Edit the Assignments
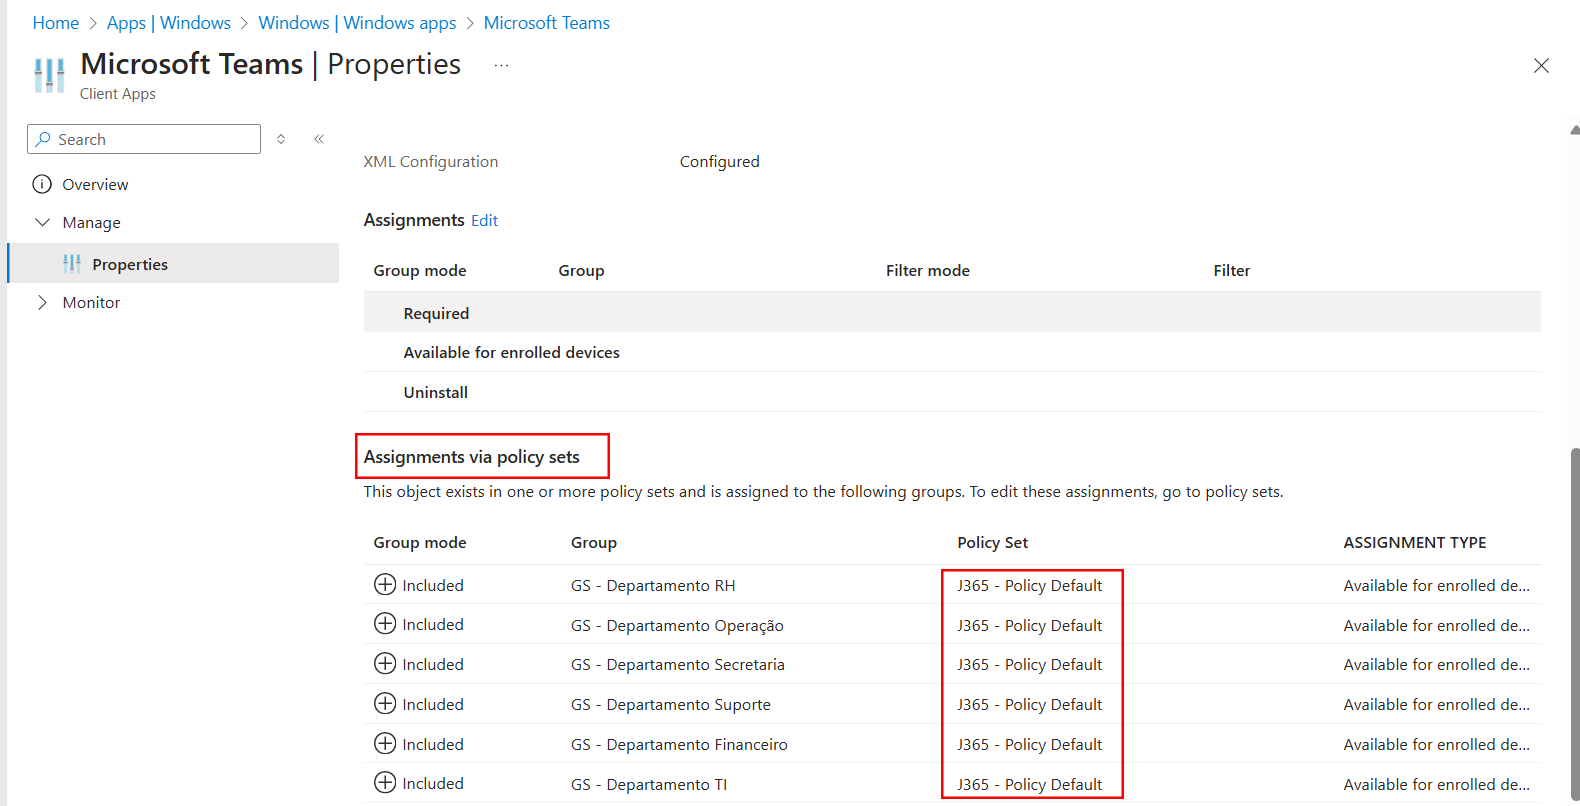The height and width of the screenshot is (806, 1580). point(484,220)
